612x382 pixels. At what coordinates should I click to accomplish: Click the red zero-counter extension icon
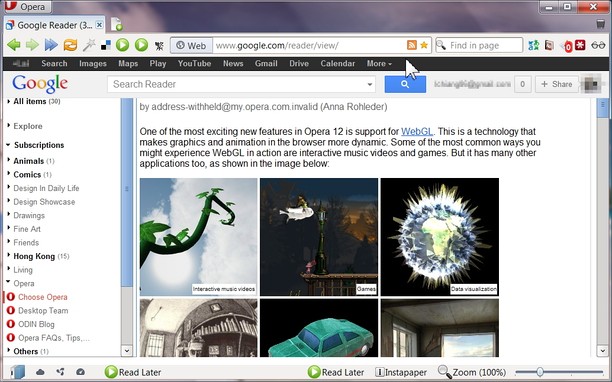(x=567, y=47)
